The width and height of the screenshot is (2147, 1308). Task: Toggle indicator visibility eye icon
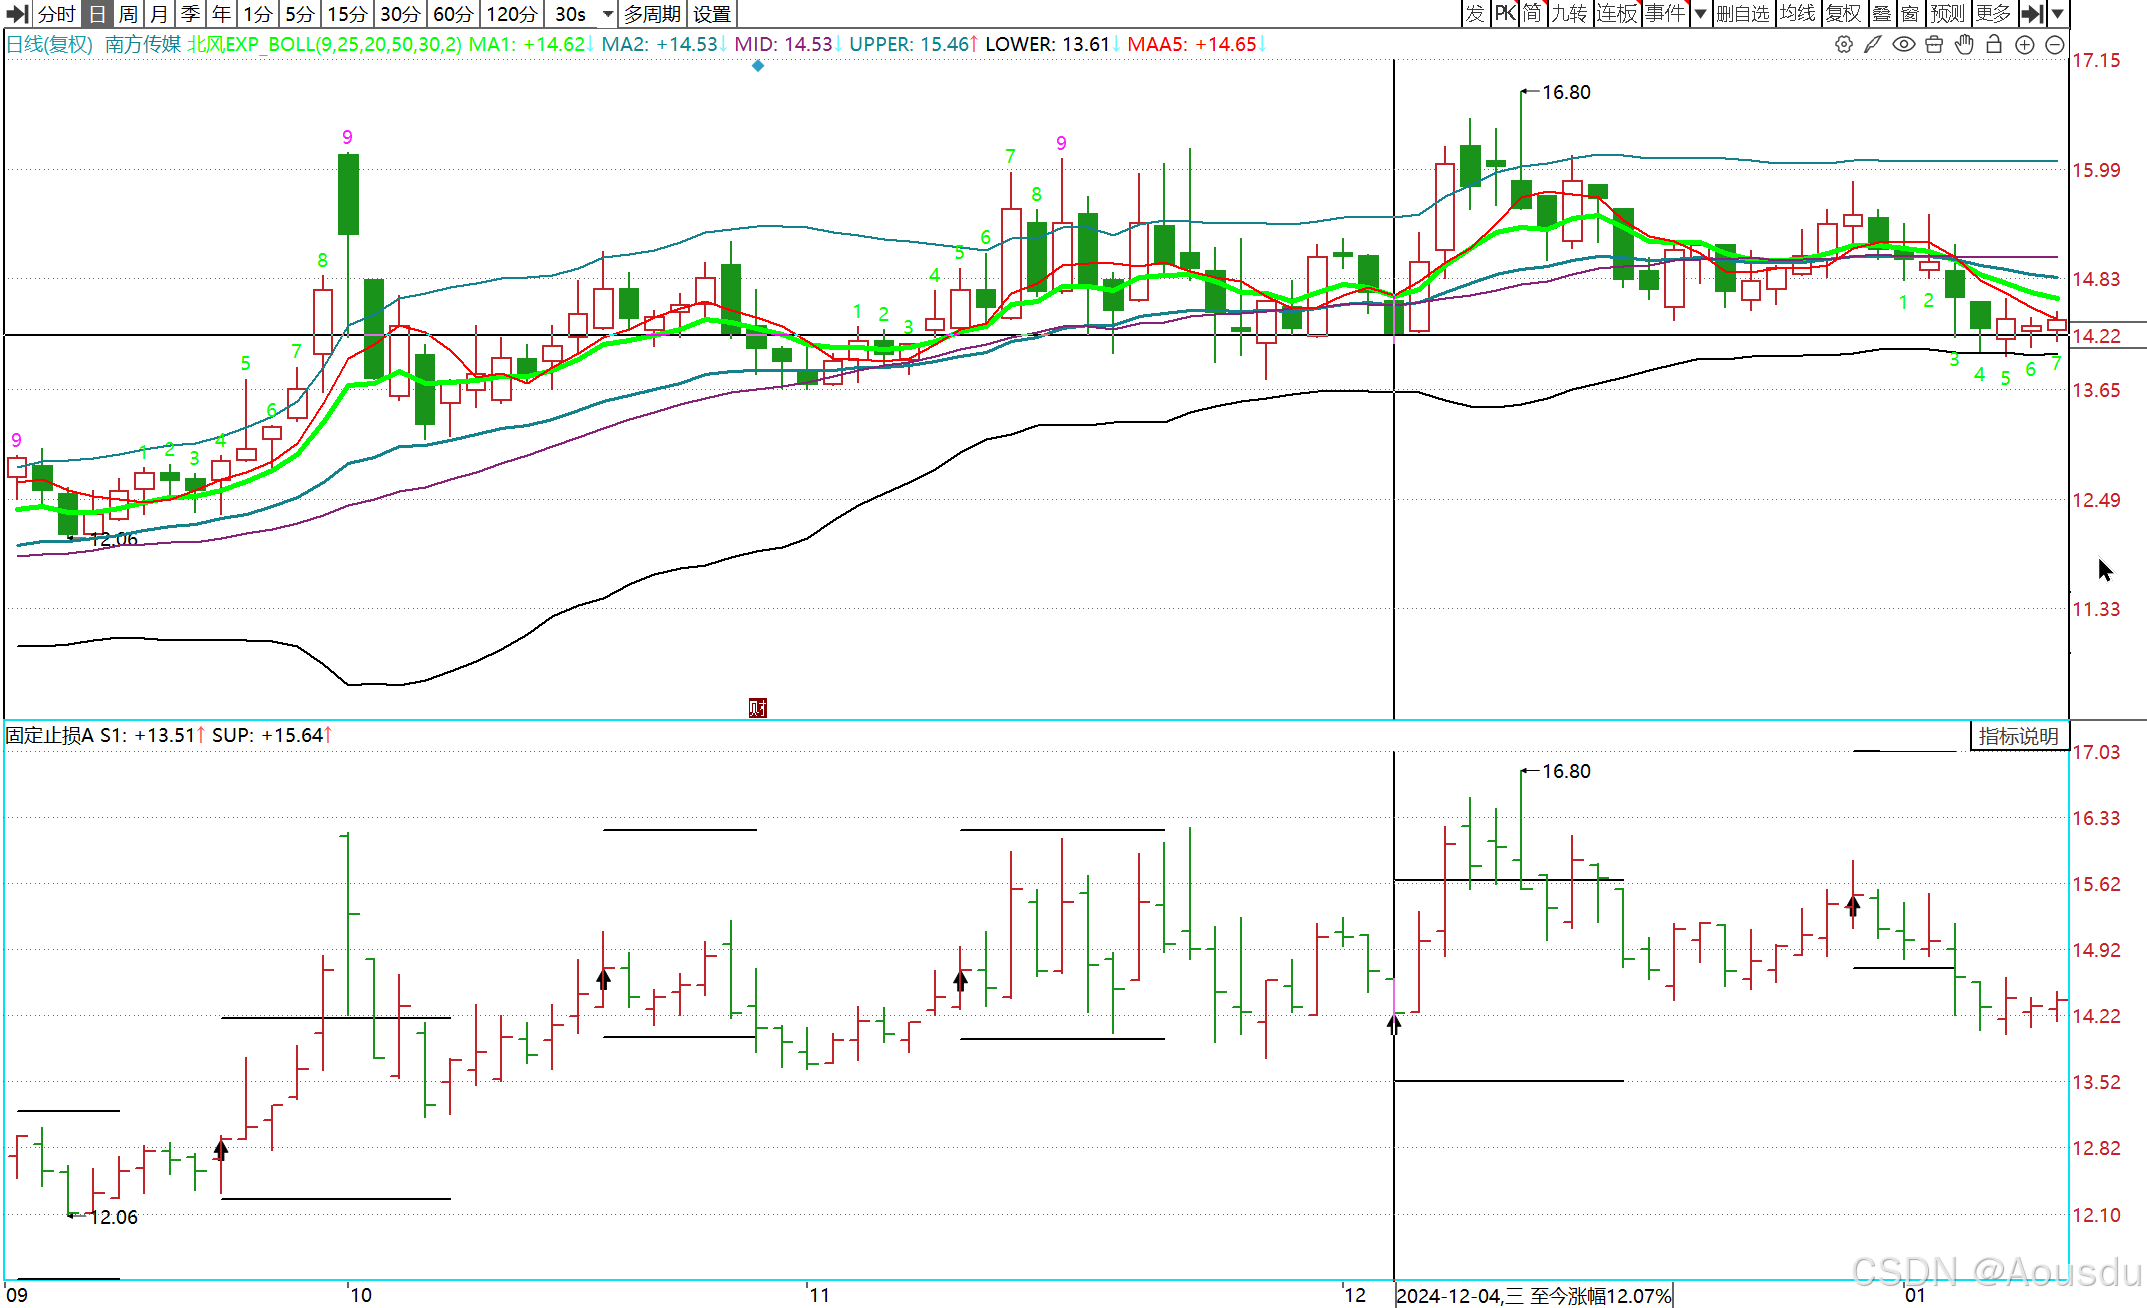coord(1904,44)
